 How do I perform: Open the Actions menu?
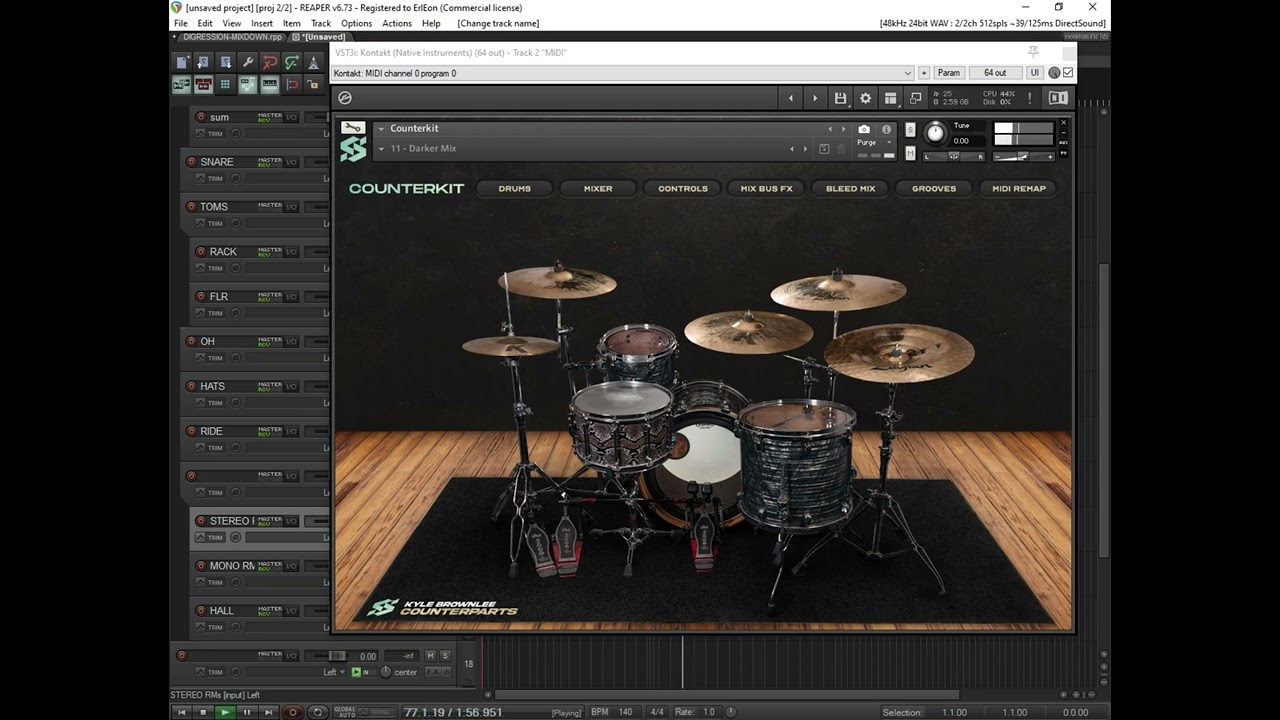point(397,23)
